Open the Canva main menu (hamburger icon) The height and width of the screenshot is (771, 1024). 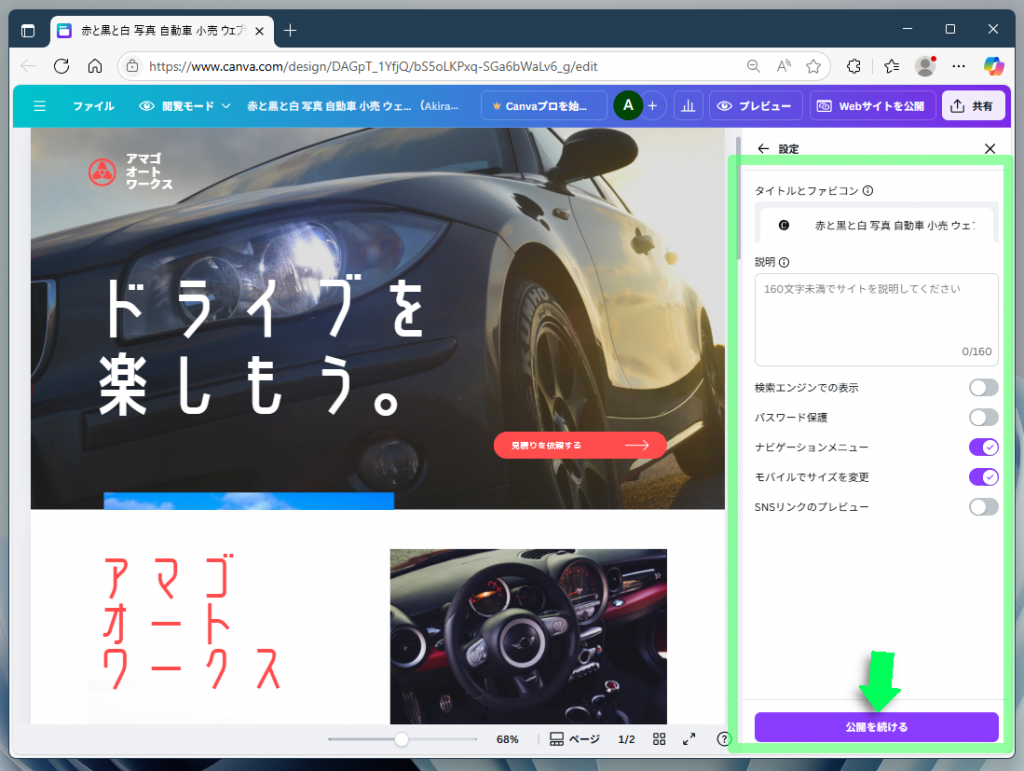39,105
